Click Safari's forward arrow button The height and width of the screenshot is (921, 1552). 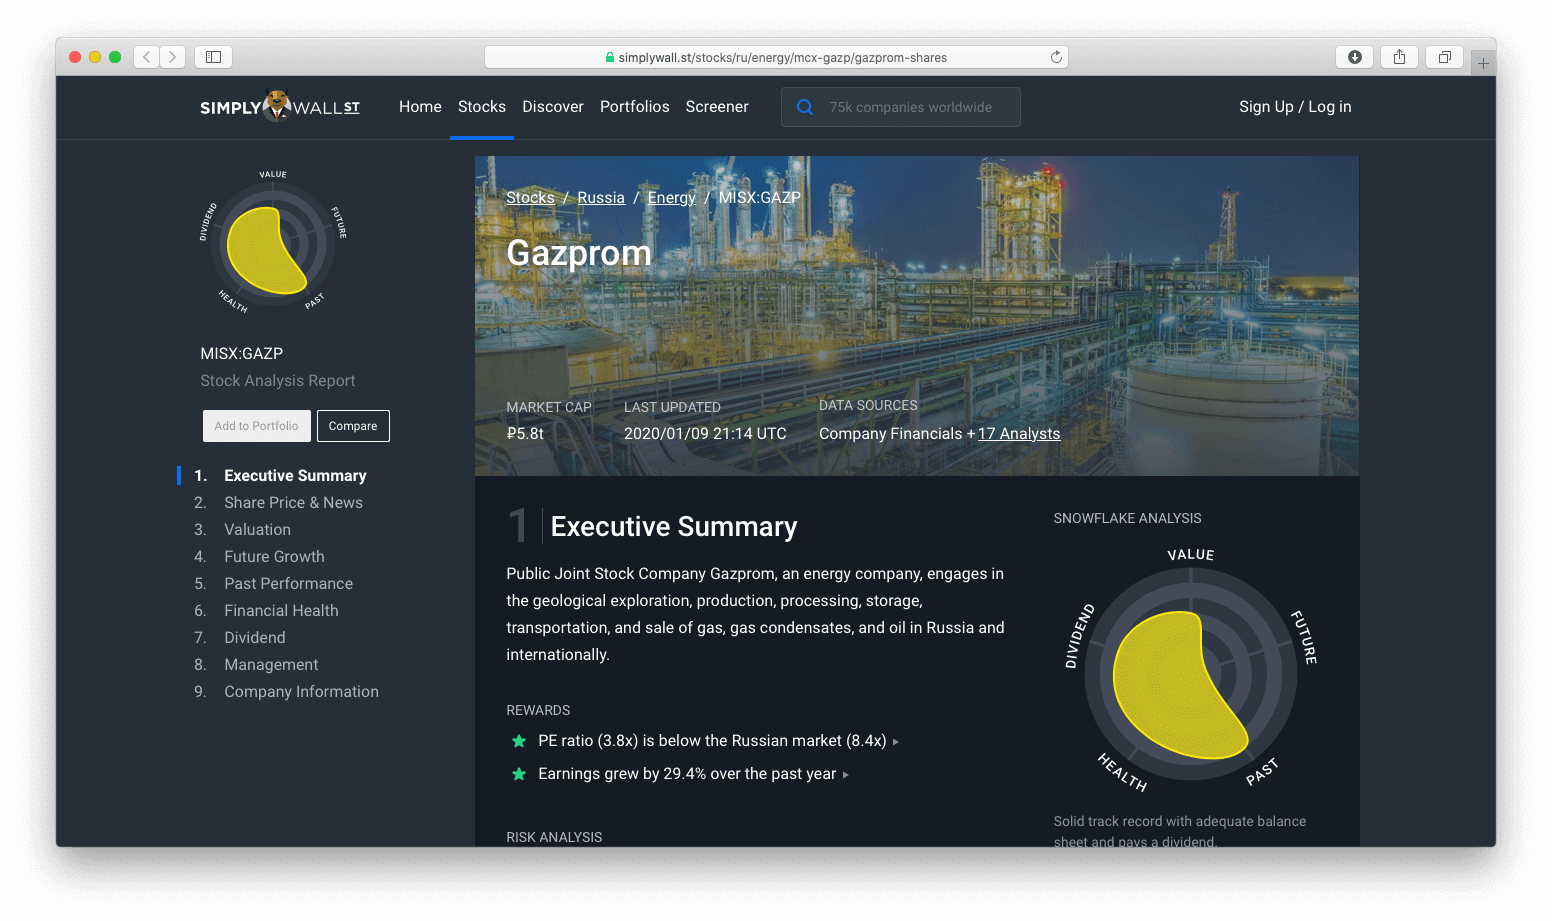(173, 57)
